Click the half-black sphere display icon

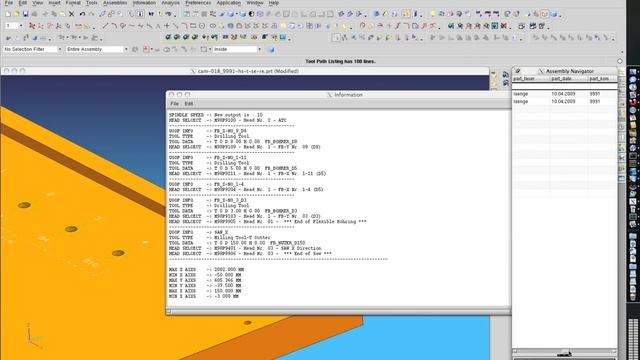pyautogui.click(x=251, y=14)
